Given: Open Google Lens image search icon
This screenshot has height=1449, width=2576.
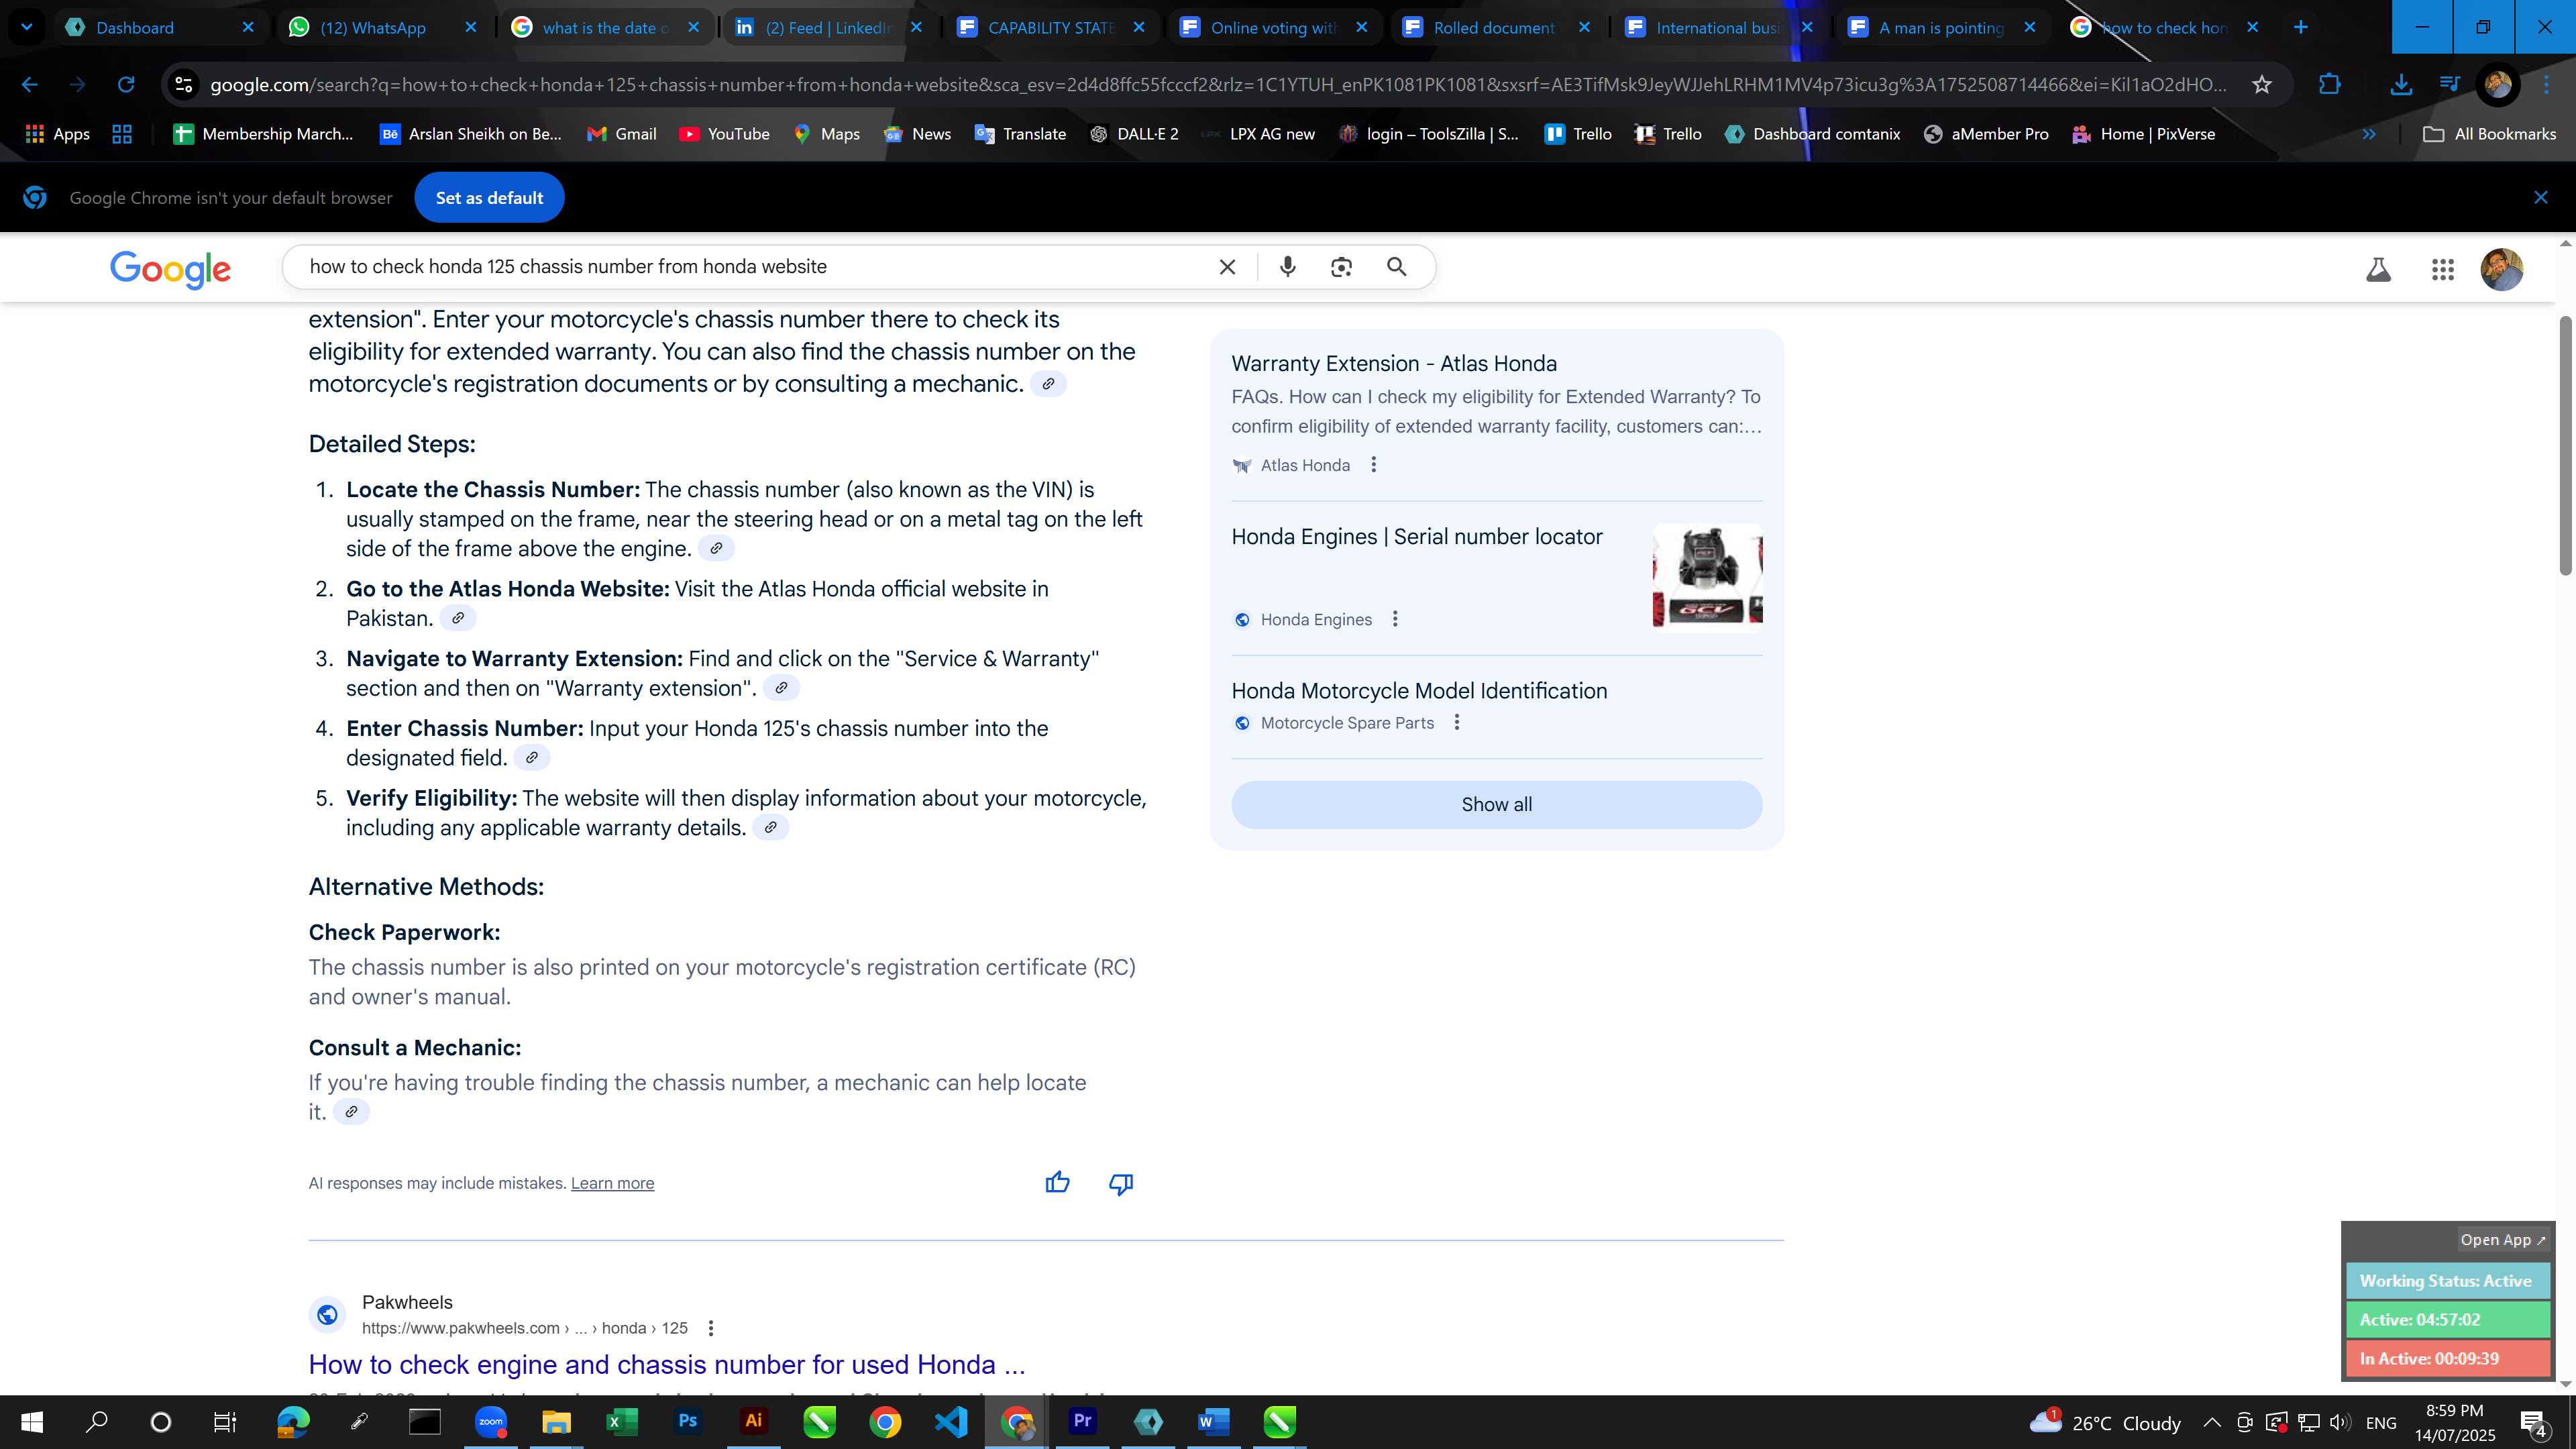Looking at the screenshot, I should click(x=1341, y=267).
